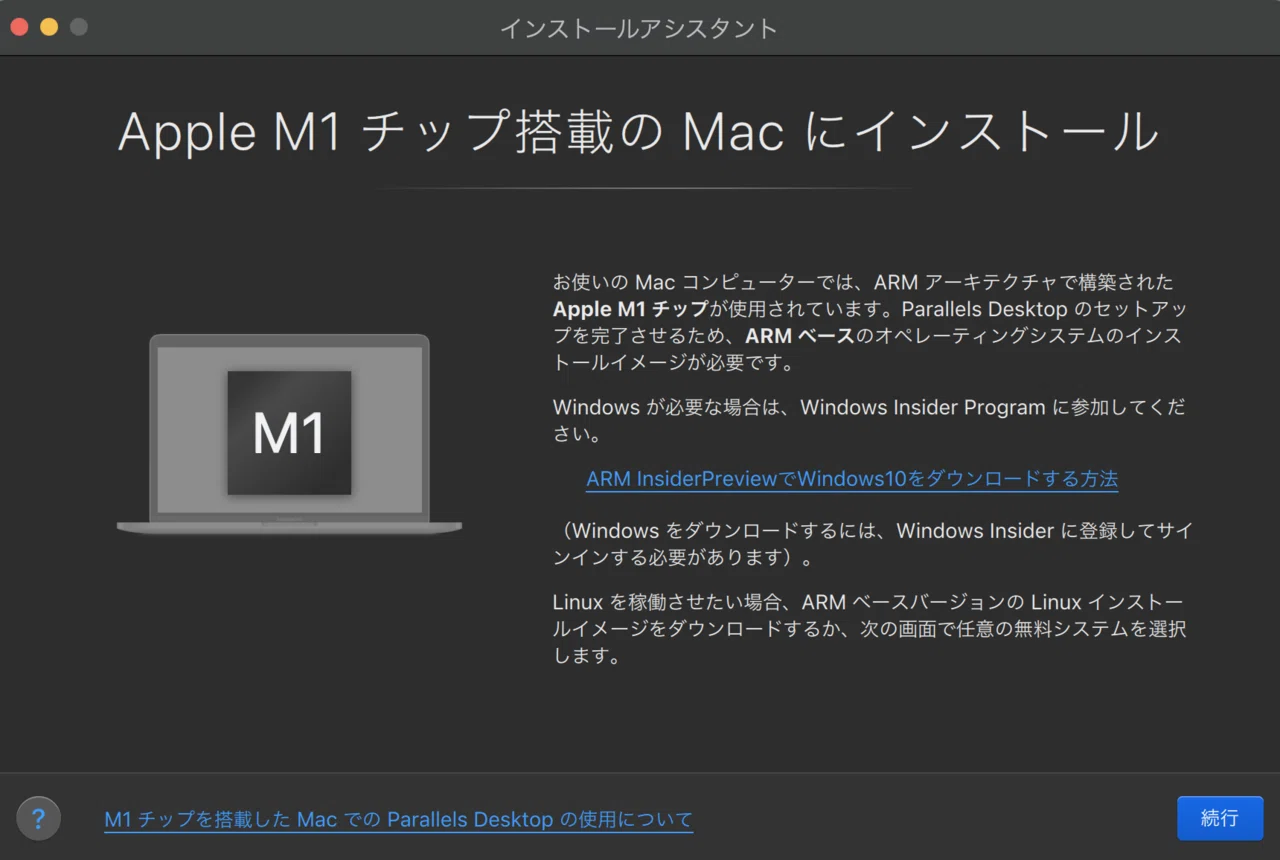Click the window title インストールアシスタント

639,28
